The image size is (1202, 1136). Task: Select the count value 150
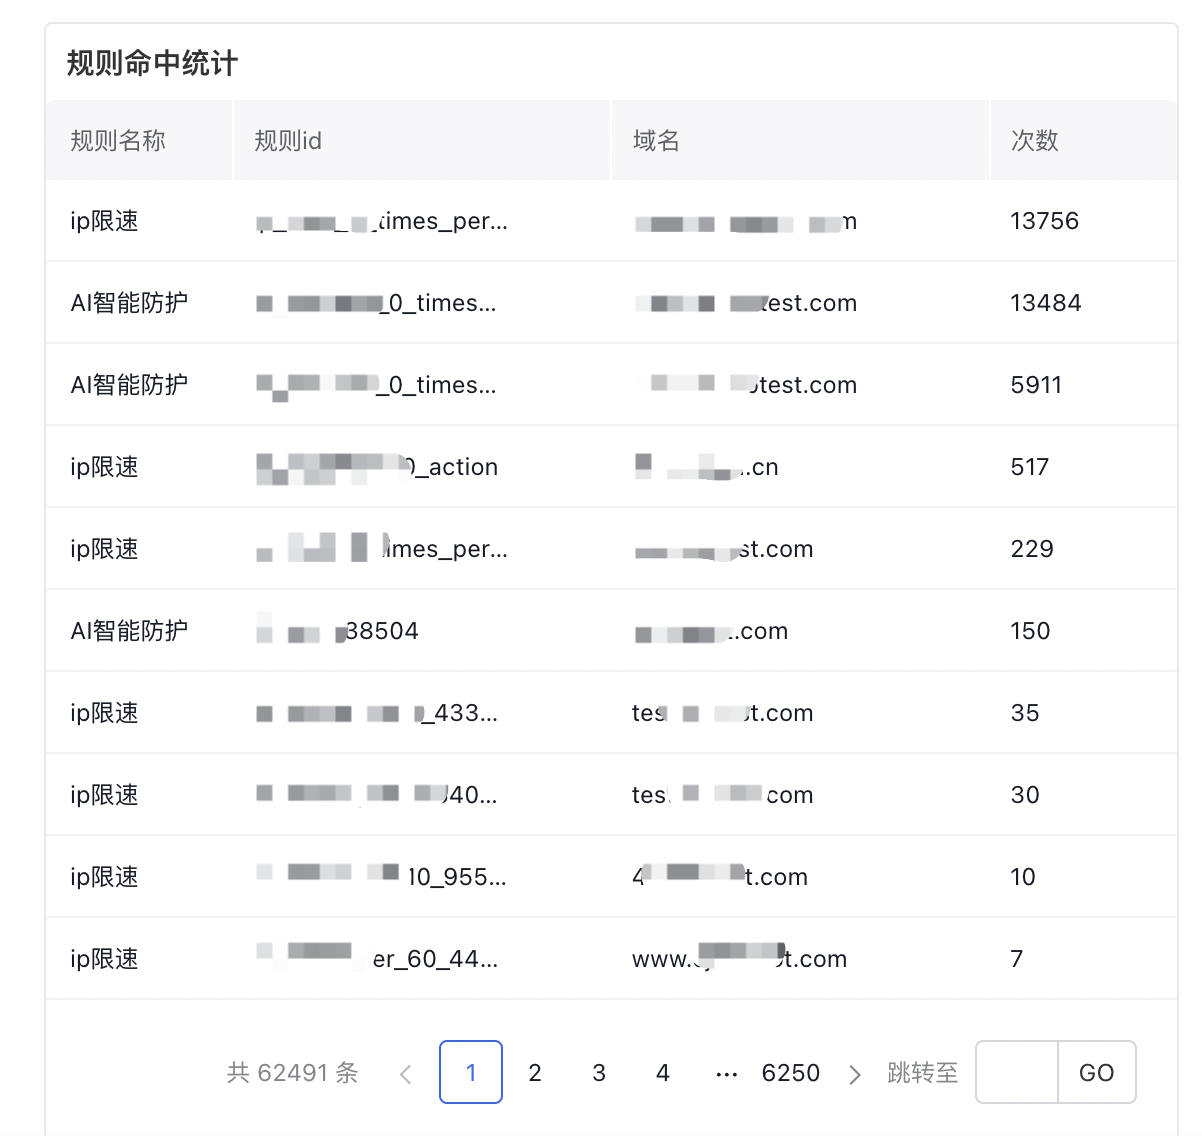(x=1030, y=631)
